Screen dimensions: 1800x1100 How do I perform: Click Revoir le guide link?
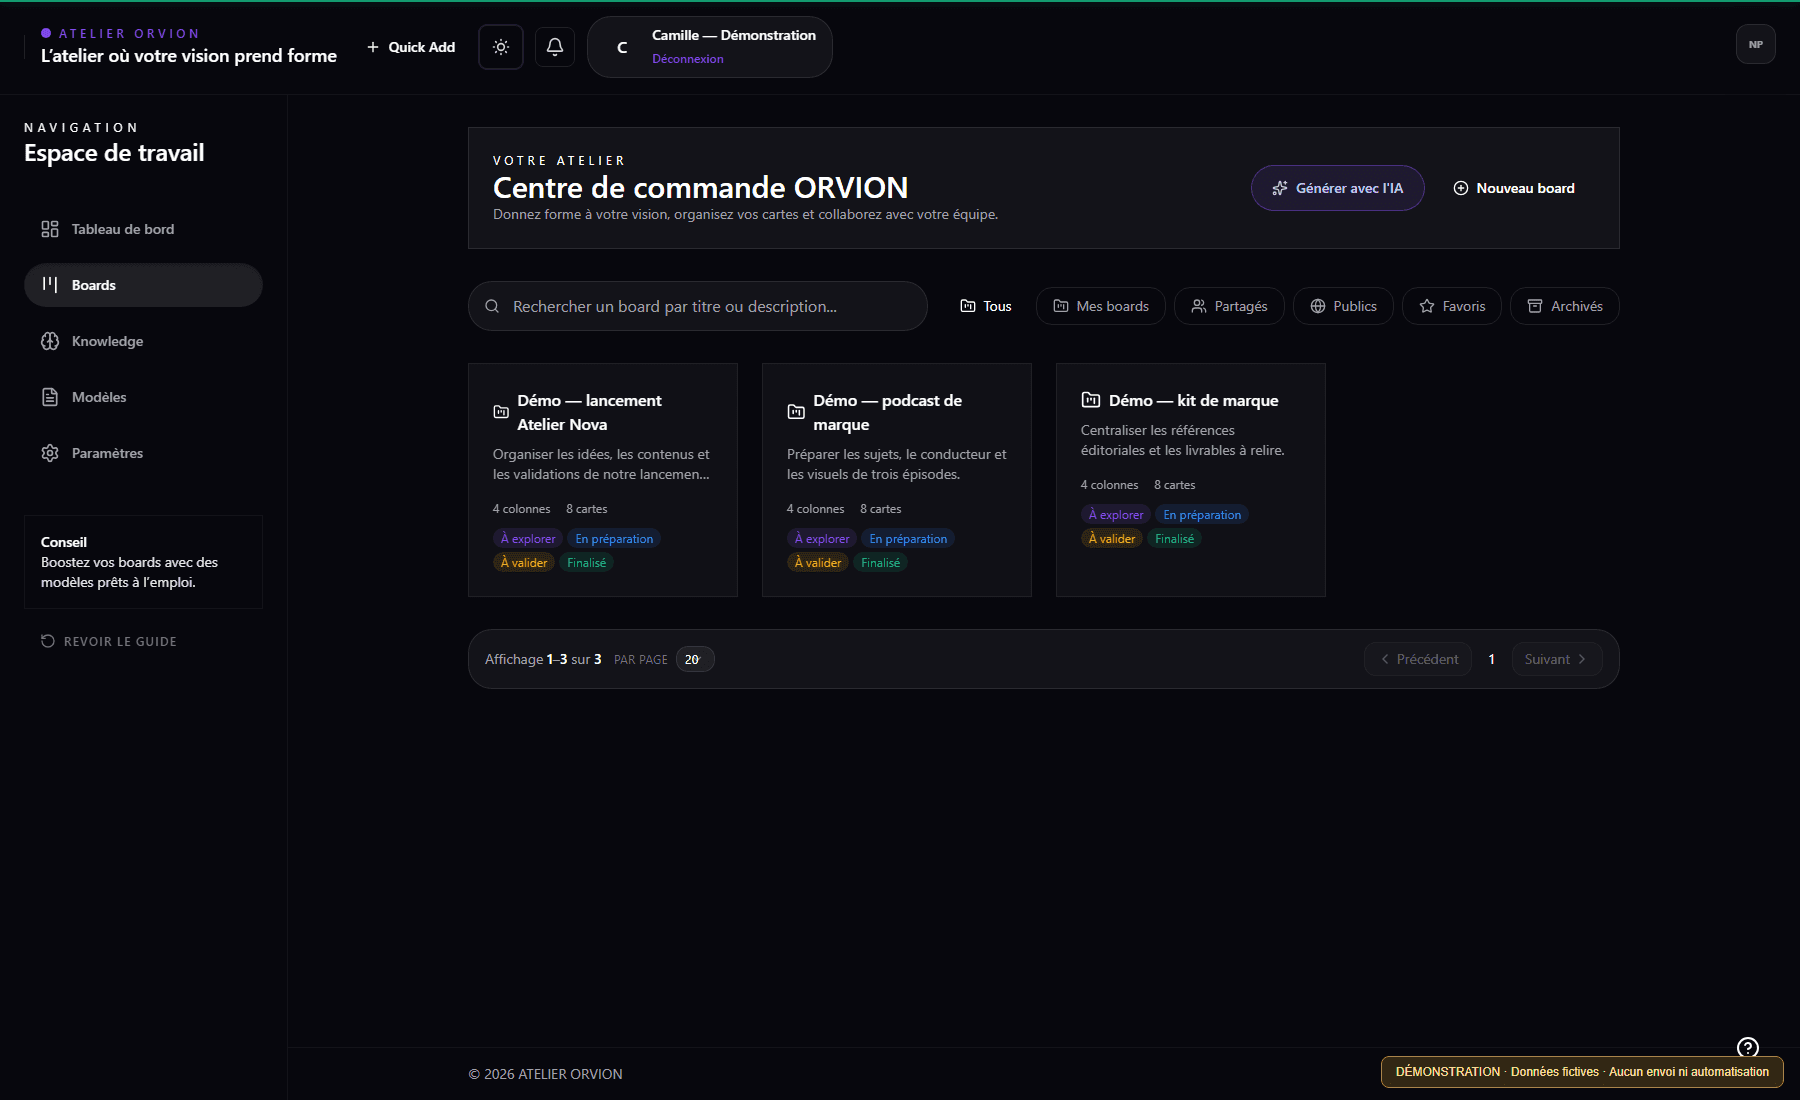tap(109, 641)
